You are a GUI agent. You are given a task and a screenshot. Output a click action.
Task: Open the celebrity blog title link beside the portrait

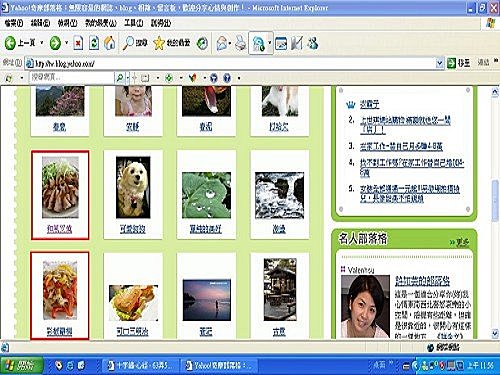point(422,281)
